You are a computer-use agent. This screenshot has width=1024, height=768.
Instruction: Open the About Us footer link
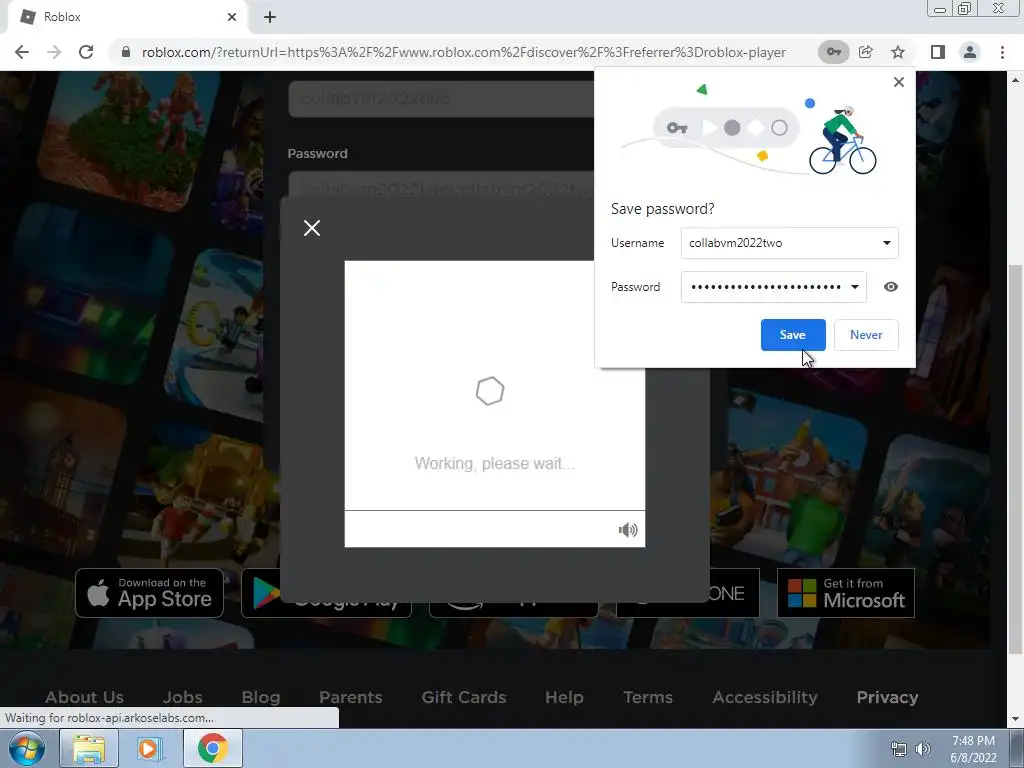84,697
